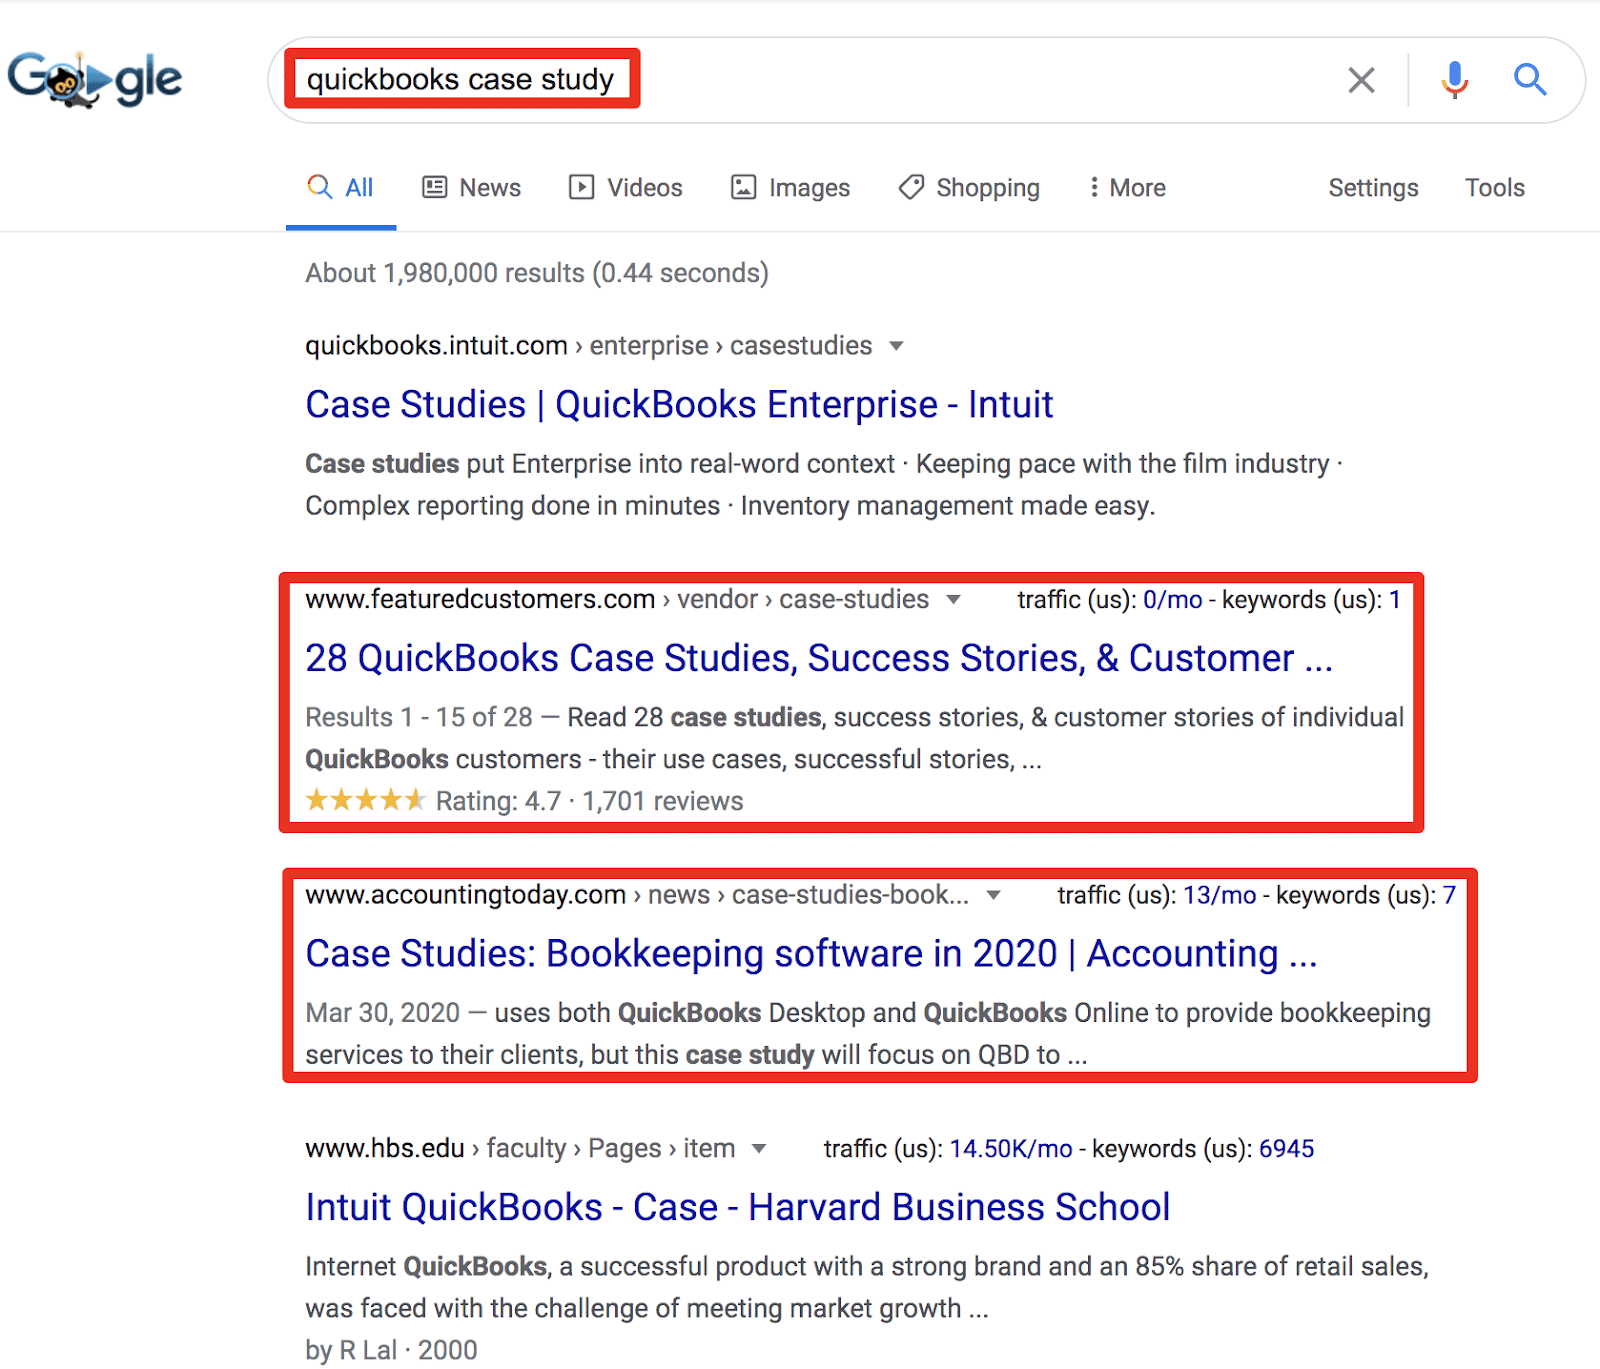The image size is (1600, 1369).
Task: Click the star rating 4.7 stars graphic
Action: (366, 800)
